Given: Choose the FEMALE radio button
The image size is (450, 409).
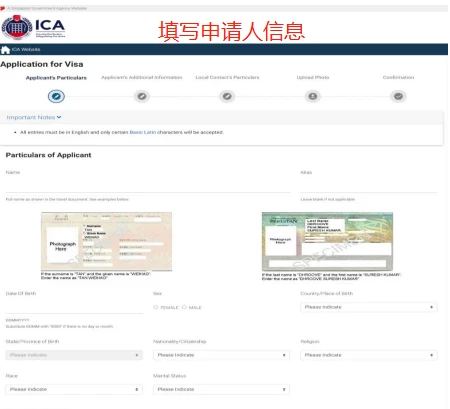Looking at the screenshot, I should coord(156,307).
